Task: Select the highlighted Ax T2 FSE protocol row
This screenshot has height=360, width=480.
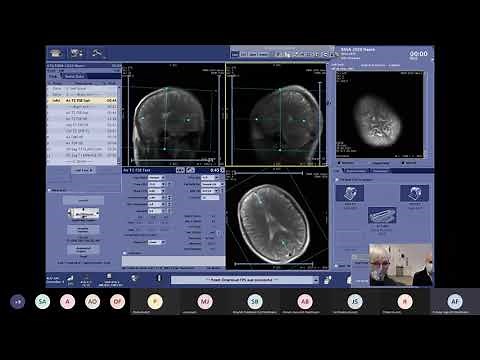Action: [x=82, y=100]
